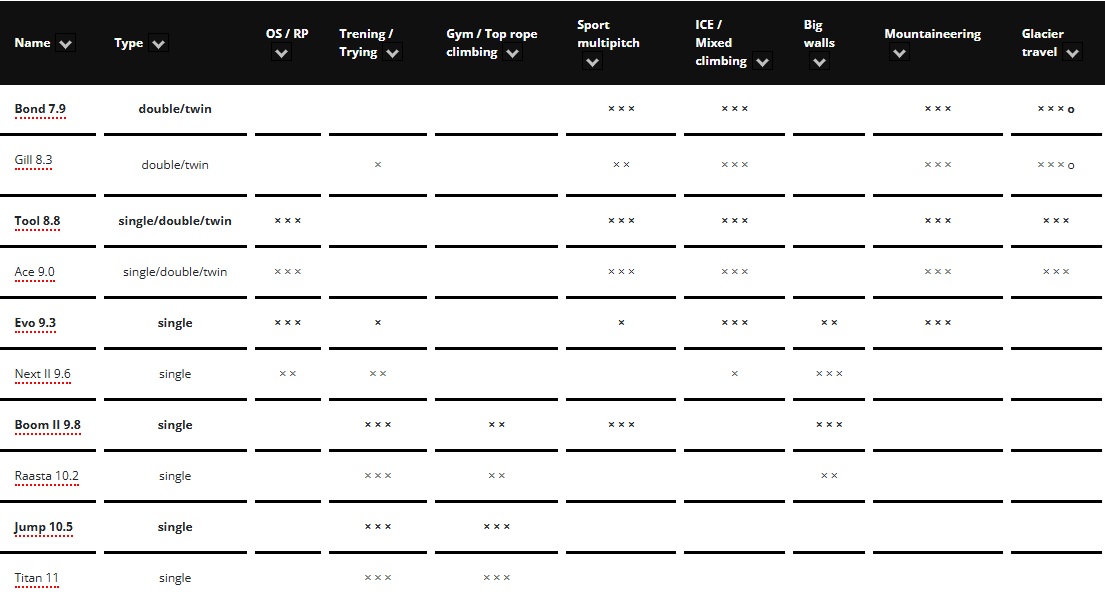Image resolution: width=1105 pixels, height=595 pixels.
Task: Open the Type column dropdown arrow
Action: pos(159,44)
